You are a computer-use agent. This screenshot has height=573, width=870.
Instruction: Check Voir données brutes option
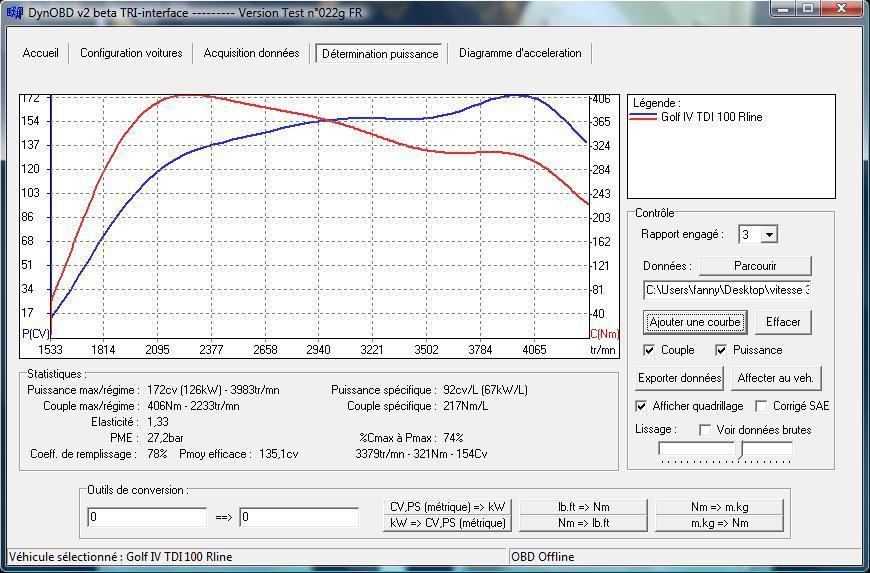(x=705, y=430)
